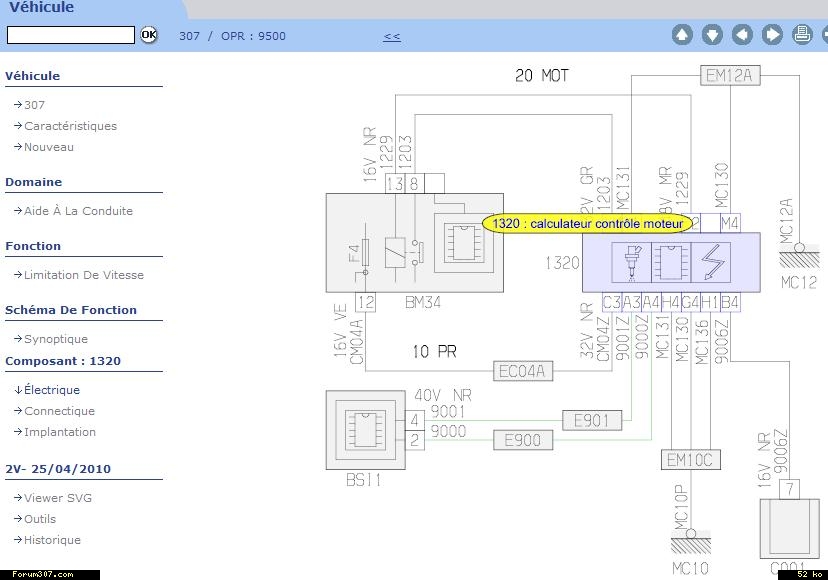828x580 pixels.
Task: Click the '10 PR' harness label
Action: point(434,351)
